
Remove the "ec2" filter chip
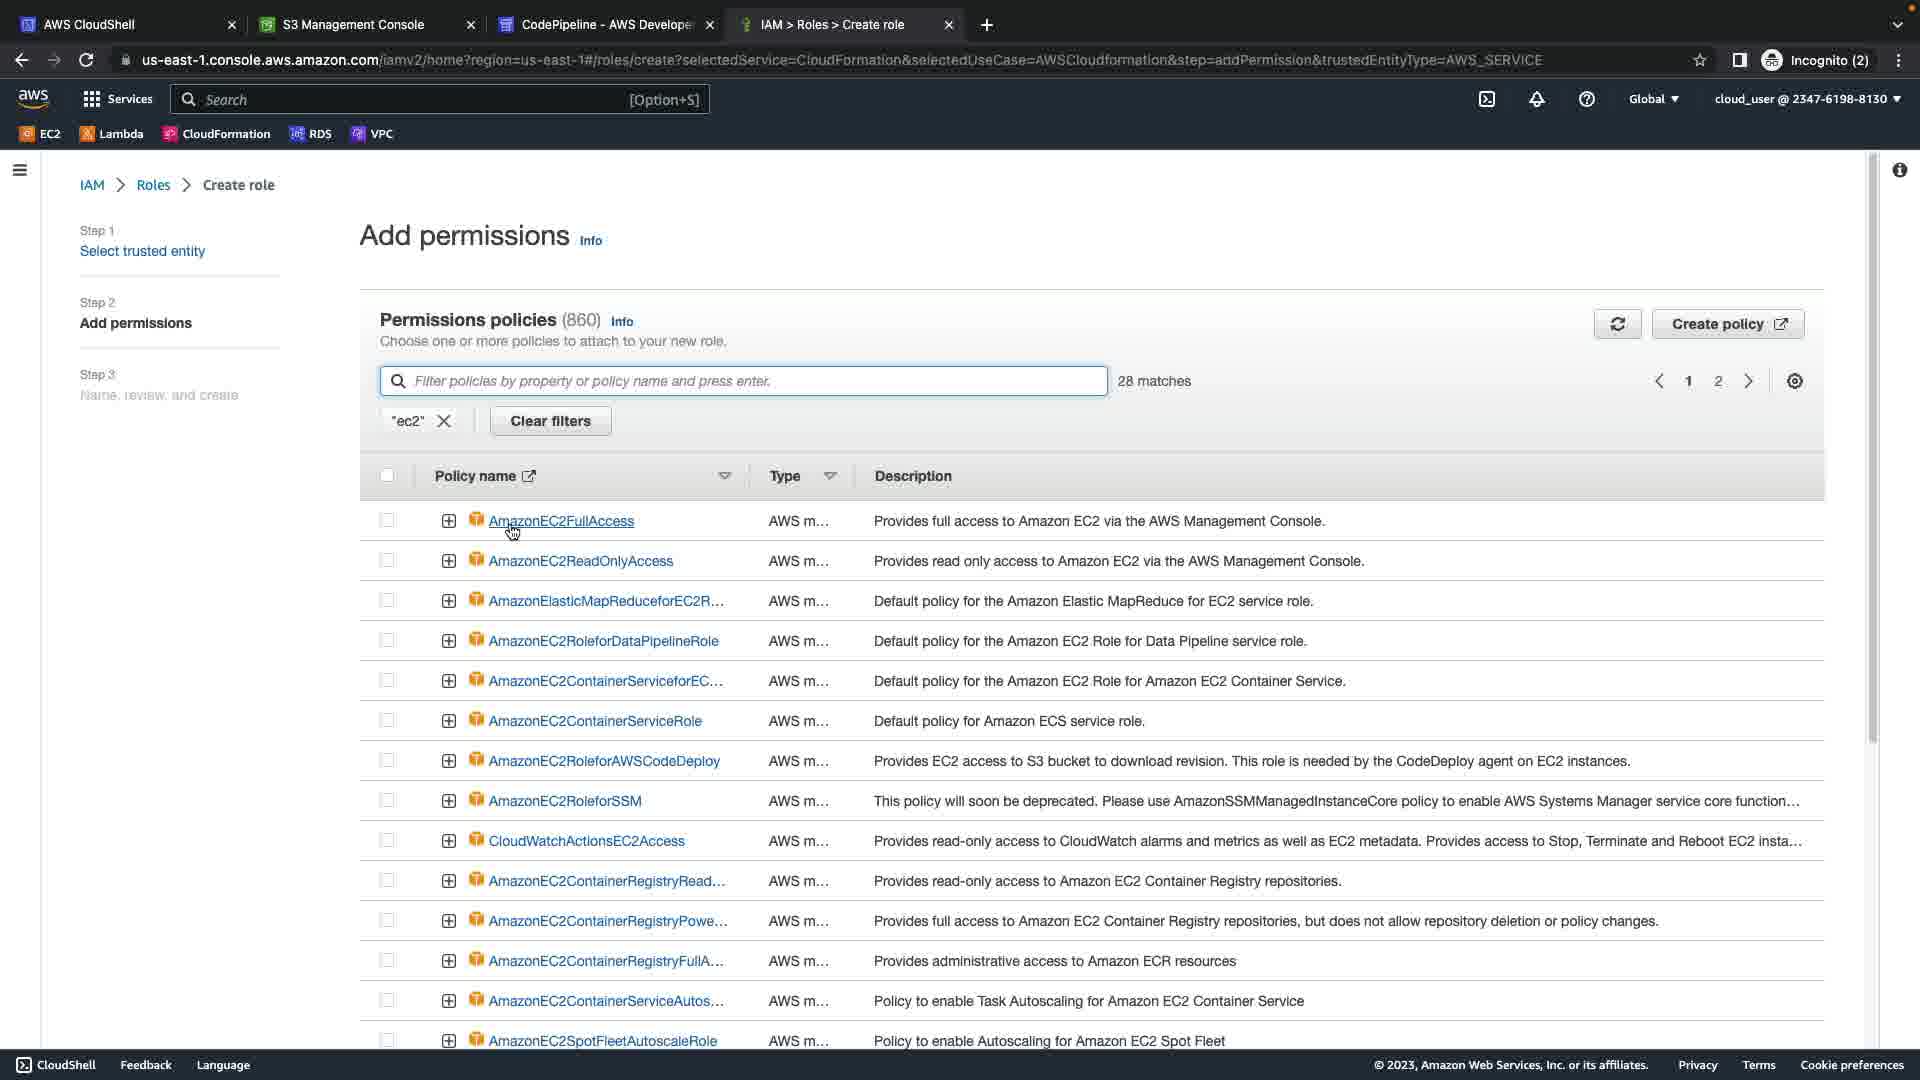(444, 421)
